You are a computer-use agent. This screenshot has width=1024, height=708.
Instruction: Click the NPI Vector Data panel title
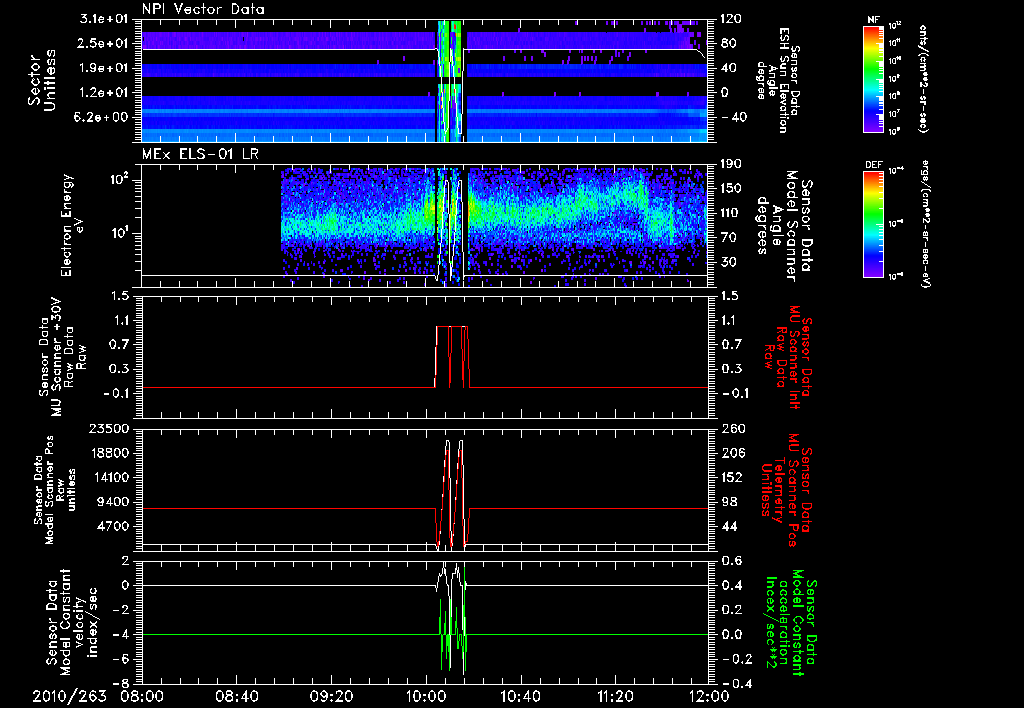pyautogui.click(x=202, y=10)
